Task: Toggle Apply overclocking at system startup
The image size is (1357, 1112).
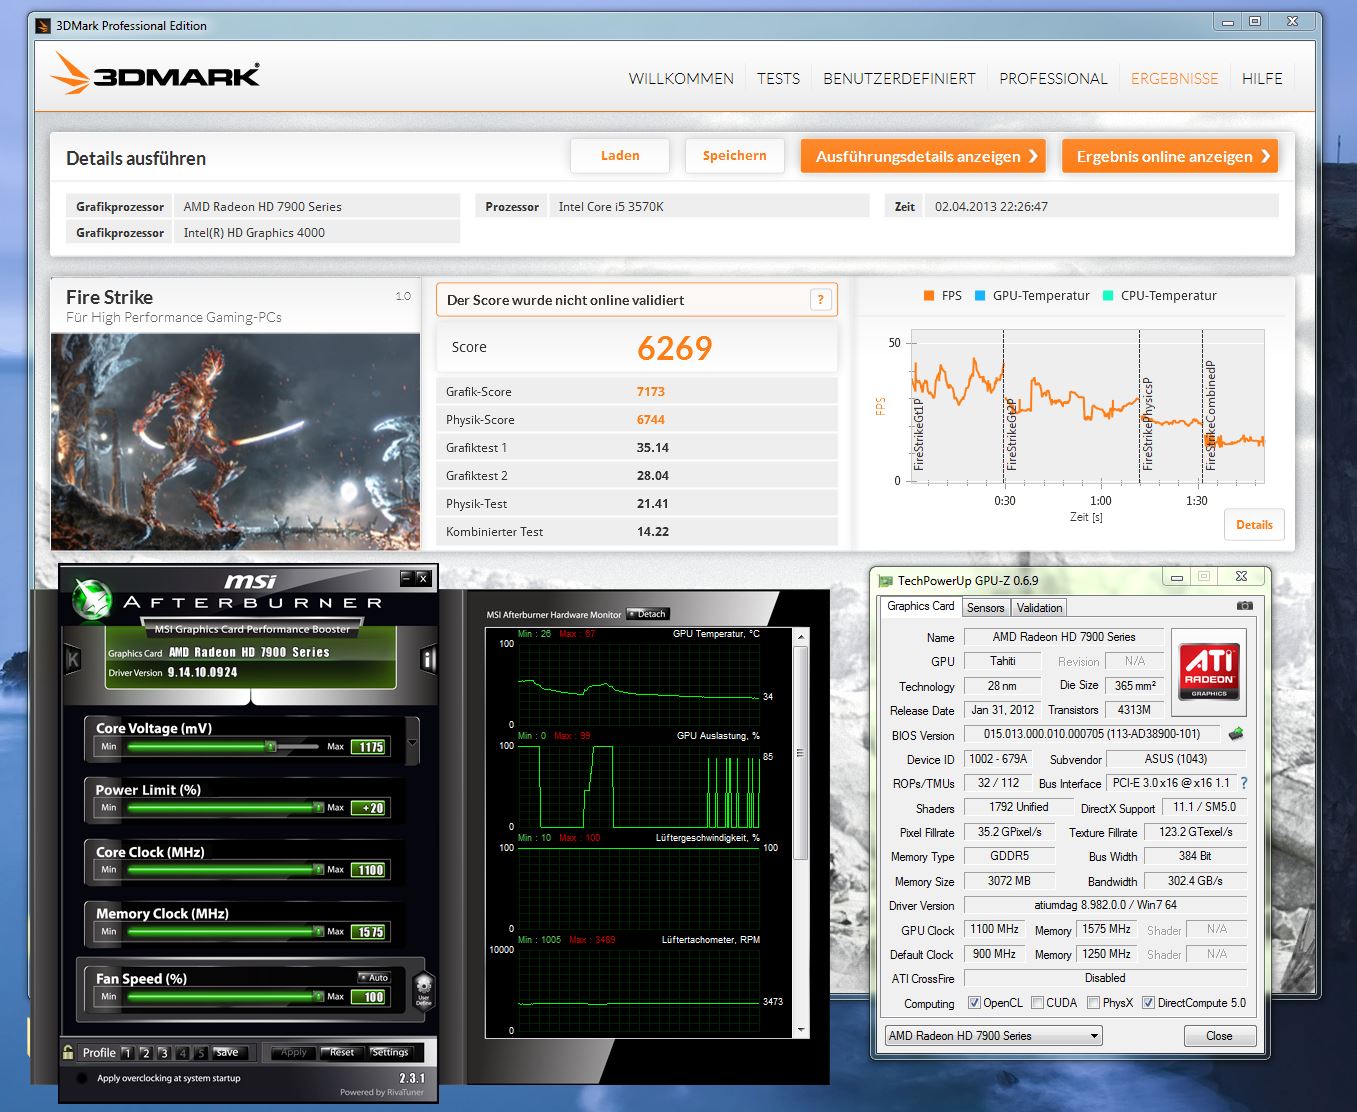Action: pos(82,1078)
